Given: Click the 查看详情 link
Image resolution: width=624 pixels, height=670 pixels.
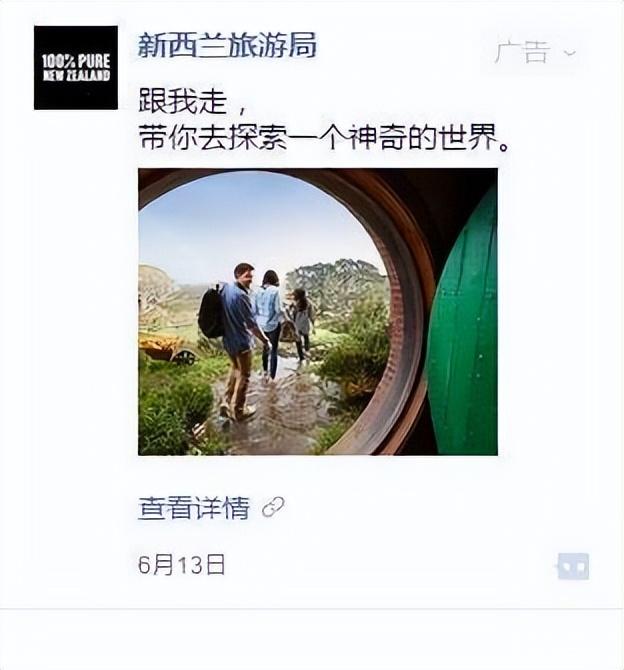Looking at the screenshot, I should (x=194, y=508).
